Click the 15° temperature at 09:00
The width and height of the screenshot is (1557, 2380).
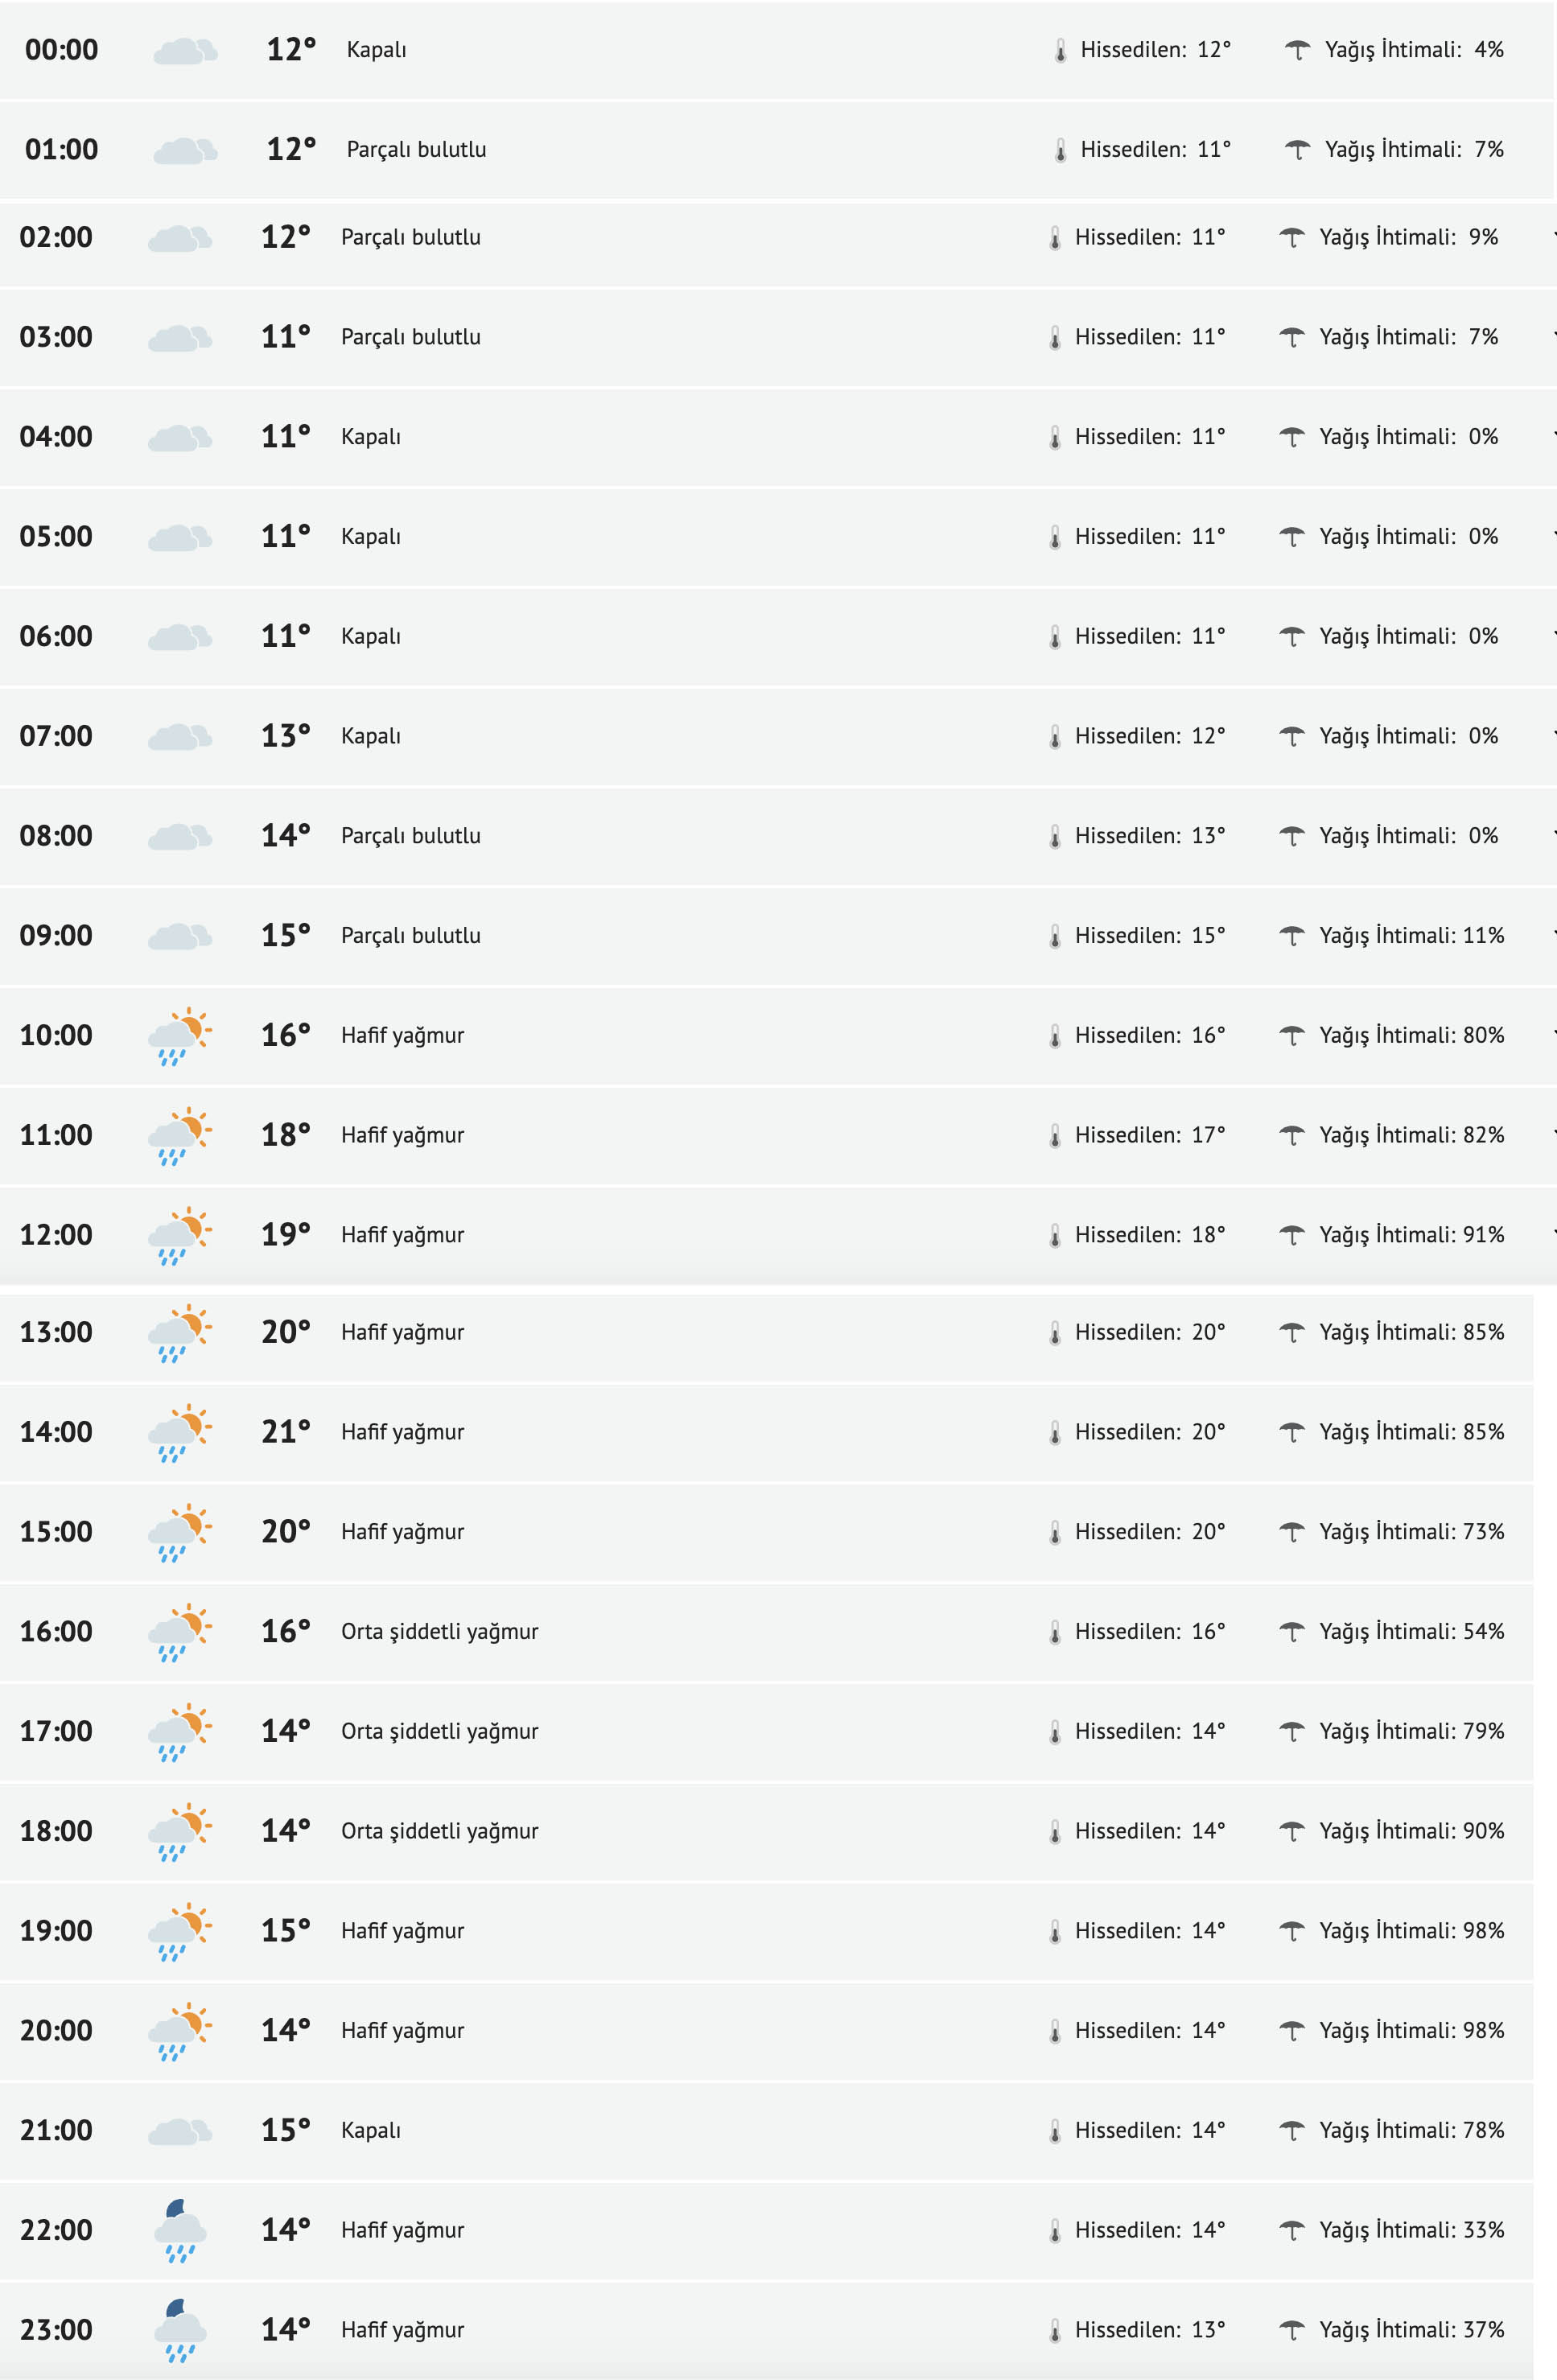[285, 936]
